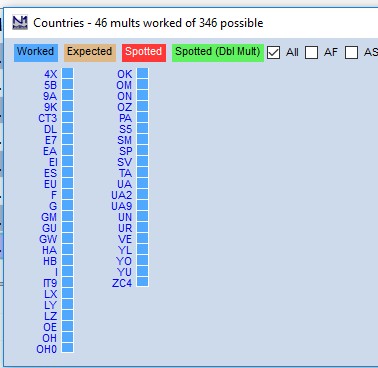Select the LZ country prefix

click(x=50, y=316)
